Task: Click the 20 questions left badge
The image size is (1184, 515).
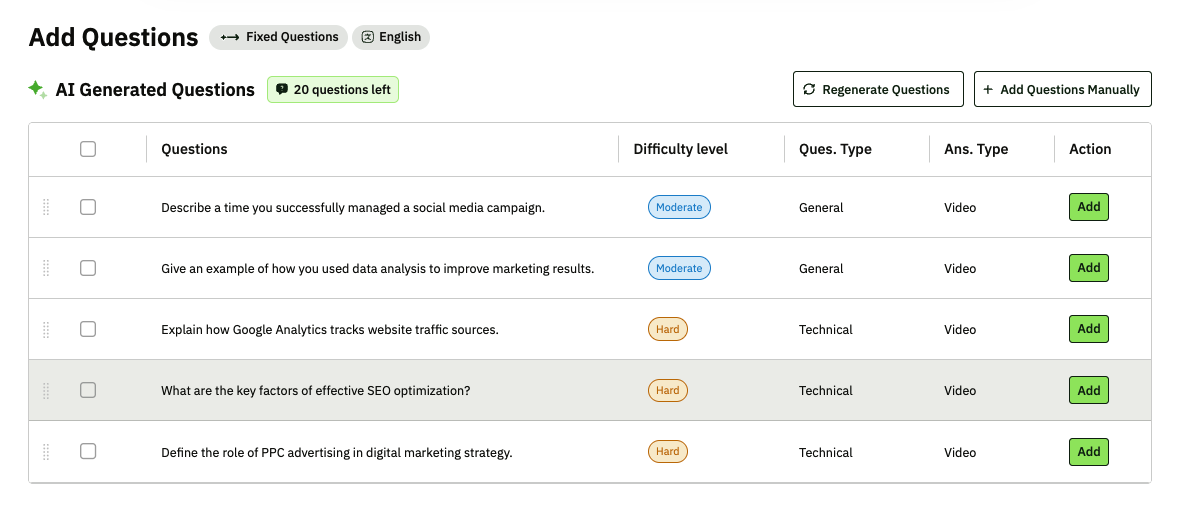Action: (x=333, y=89)
